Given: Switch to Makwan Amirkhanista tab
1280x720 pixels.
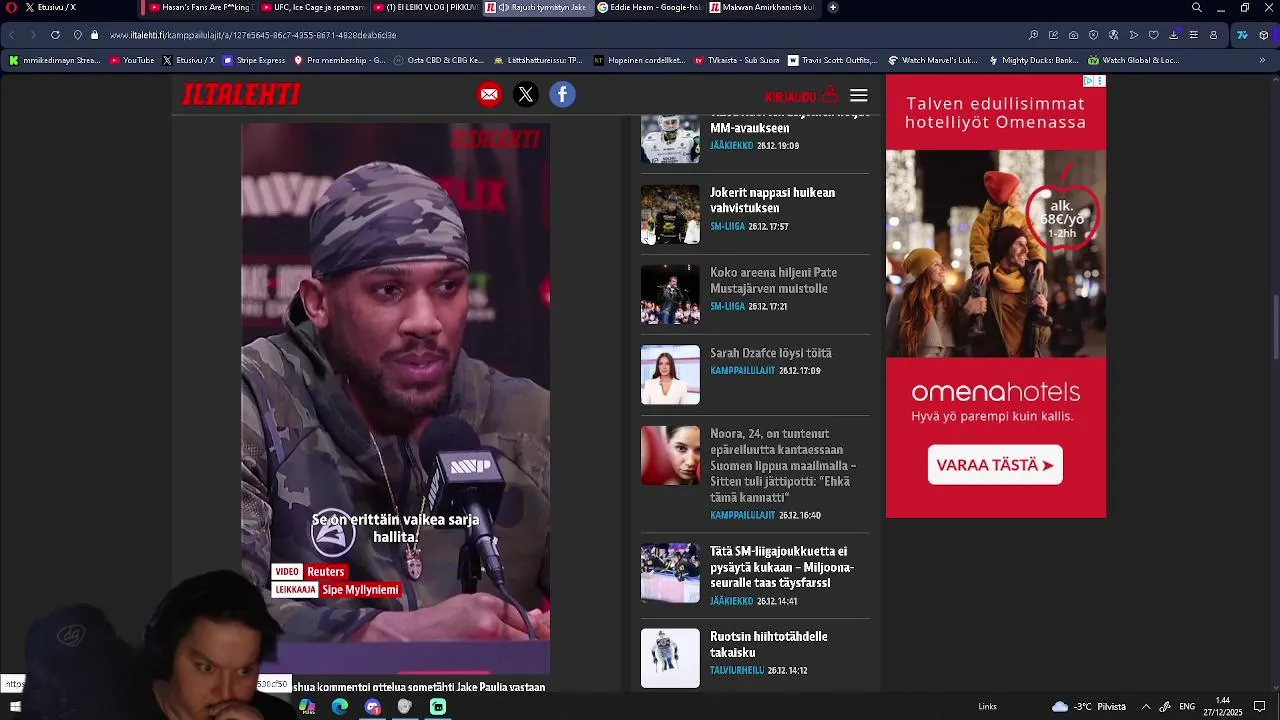Looking at the screenshot, I should click(763, 8).
